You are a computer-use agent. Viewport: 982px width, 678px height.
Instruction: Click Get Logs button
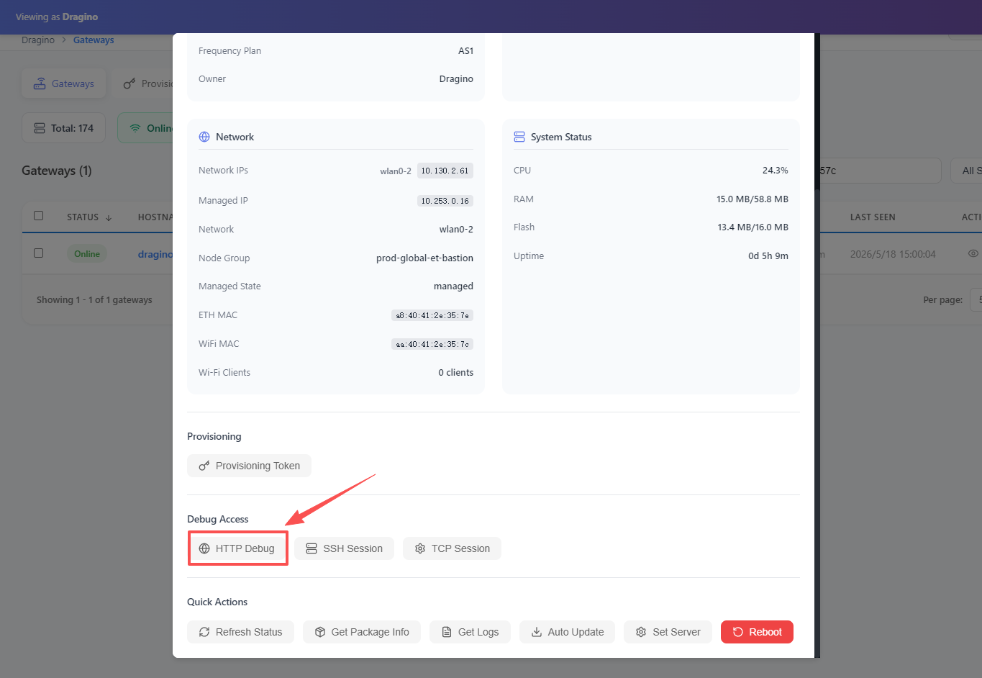click(x=470, y=632)
